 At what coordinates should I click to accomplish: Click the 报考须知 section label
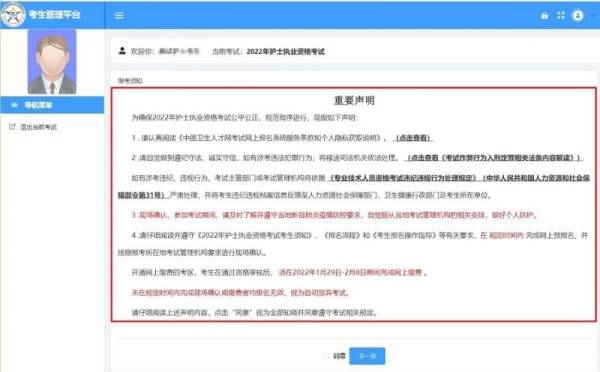[130, 81]
